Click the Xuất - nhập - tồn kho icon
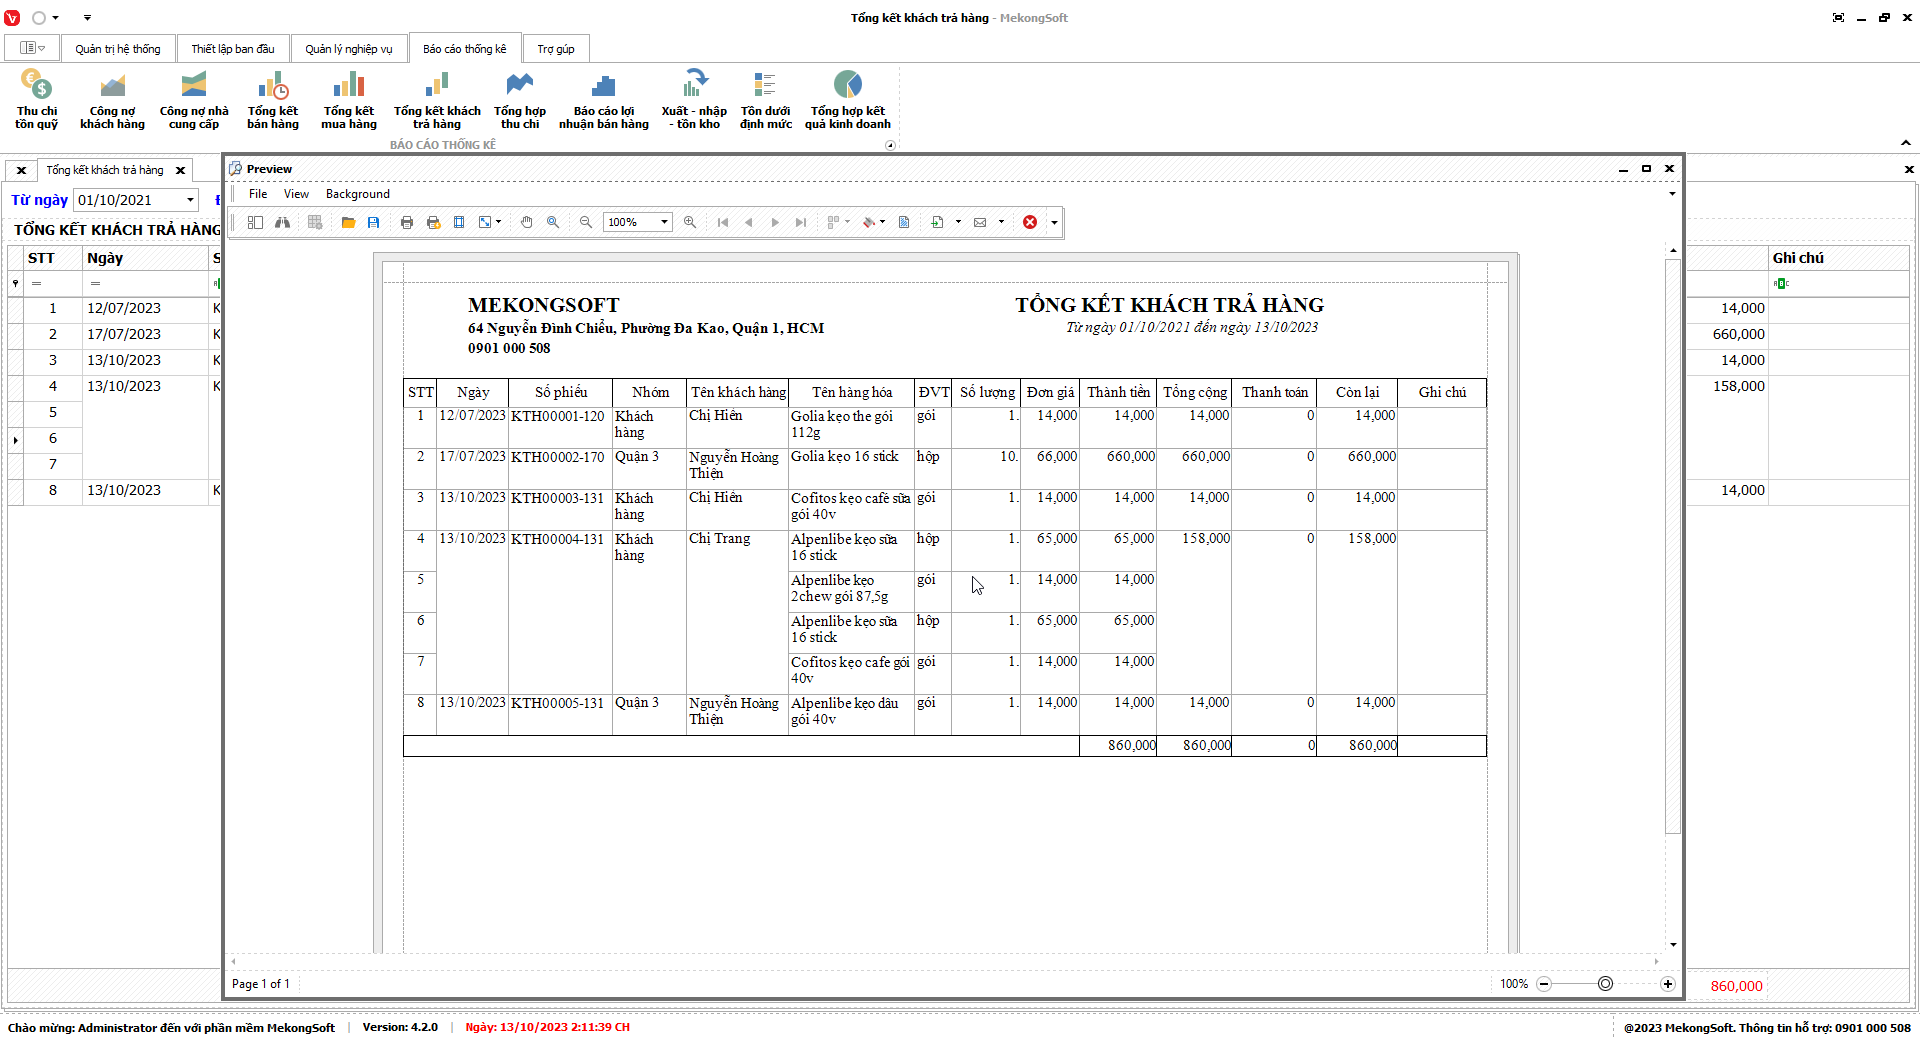This screenshot has width=1920, height=1039. point(694,101)
